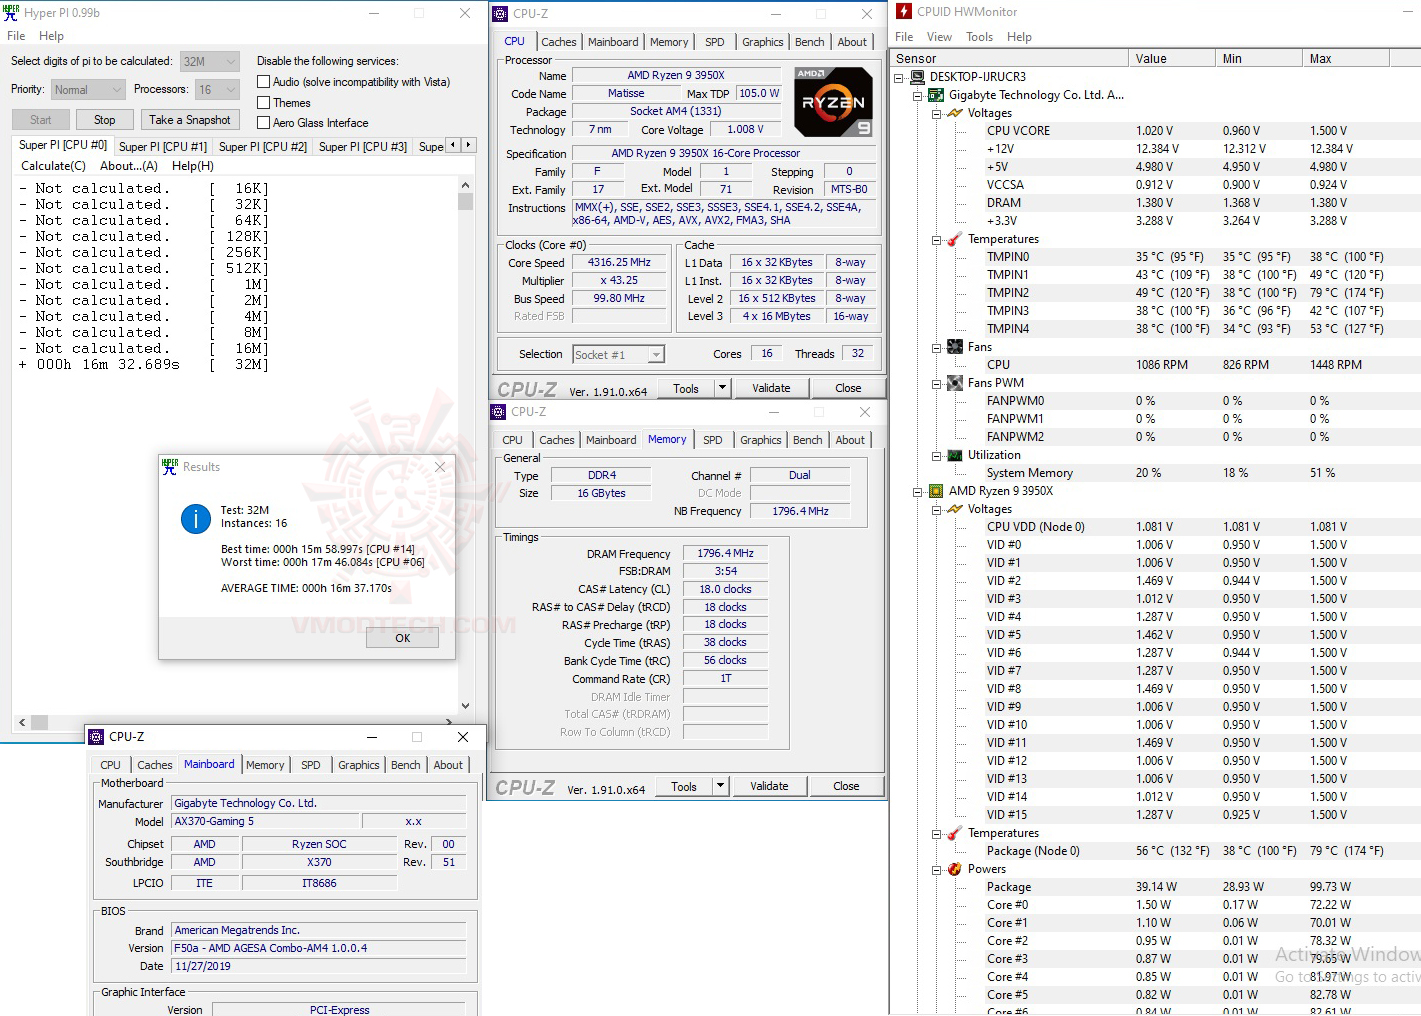Viewport: 1421px width, 1016px height.
Task: Open SPD tab in CPU-Z Memory window
Action: click(712, 440)
